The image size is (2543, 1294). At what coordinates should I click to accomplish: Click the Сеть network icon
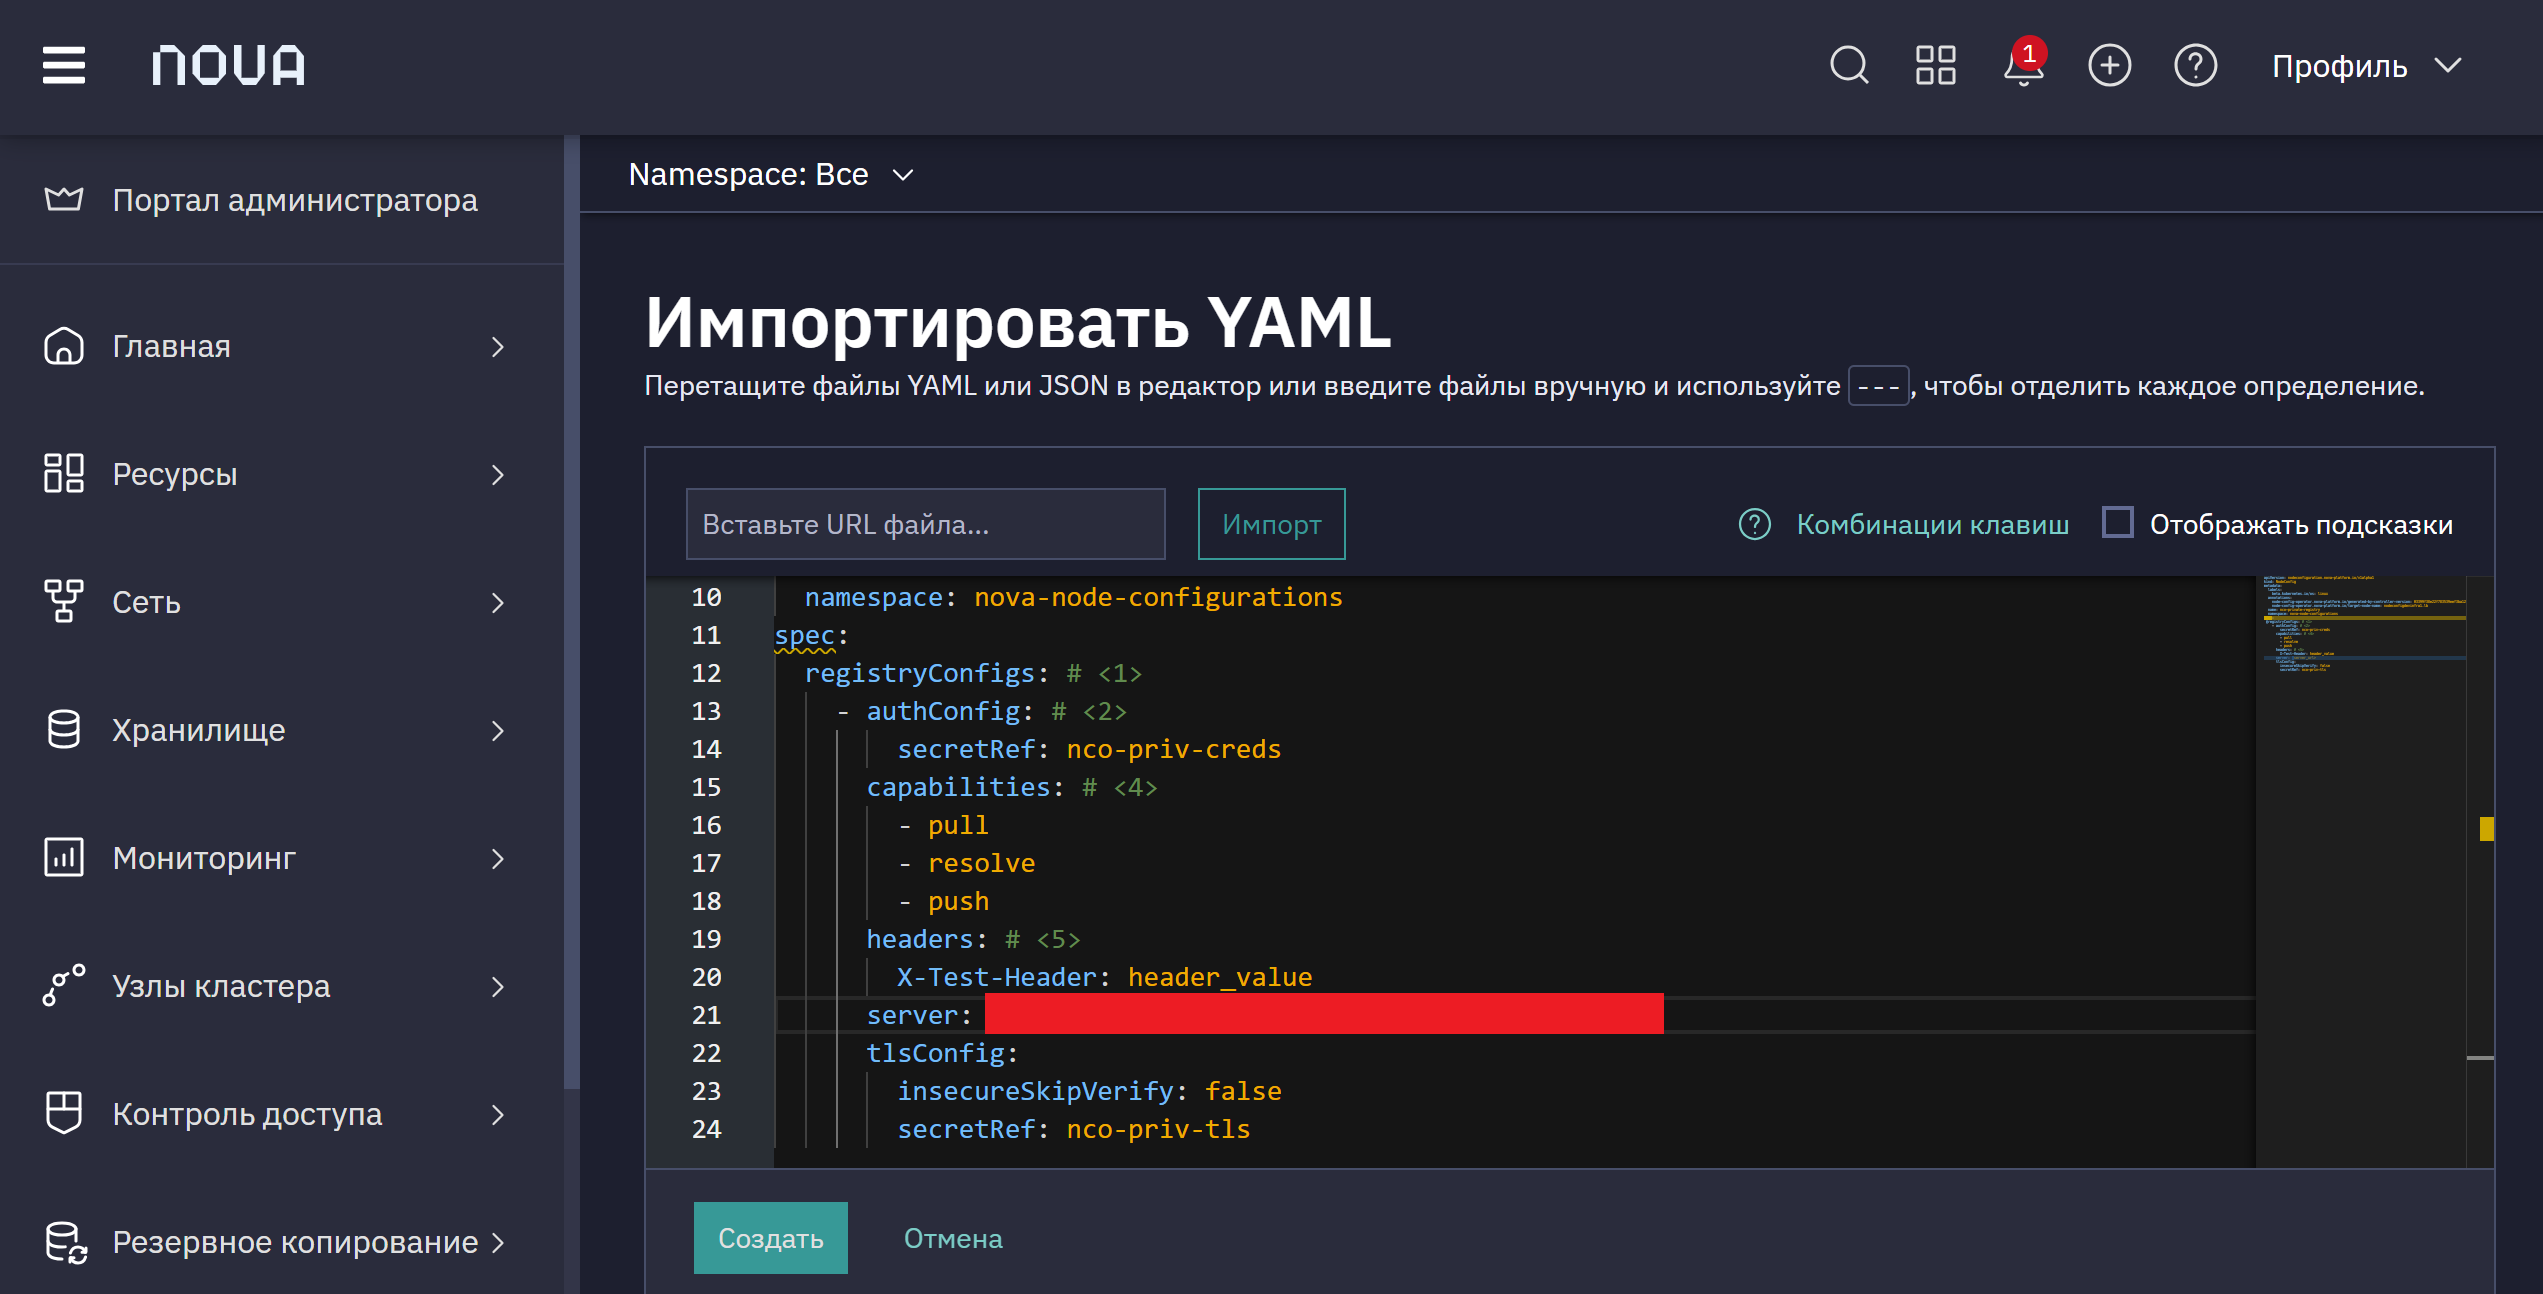coord(64,602)
